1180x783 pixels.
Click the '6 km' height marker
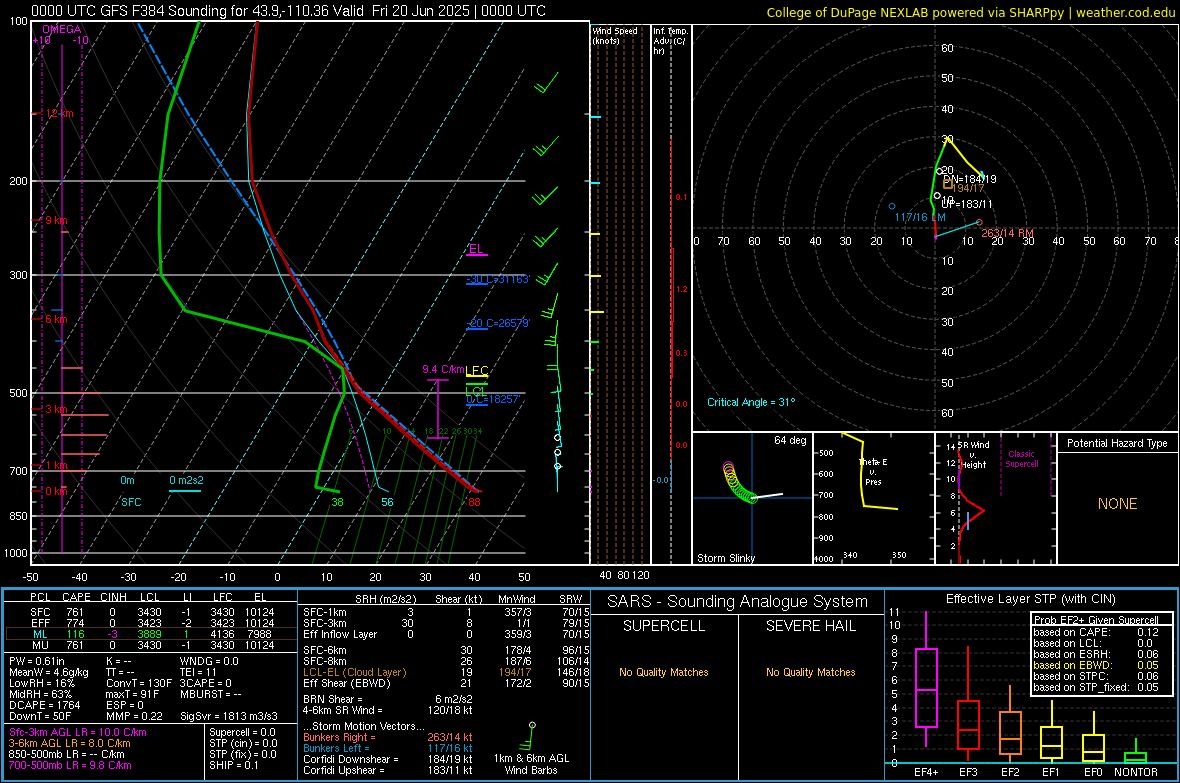tap(56, 319)
